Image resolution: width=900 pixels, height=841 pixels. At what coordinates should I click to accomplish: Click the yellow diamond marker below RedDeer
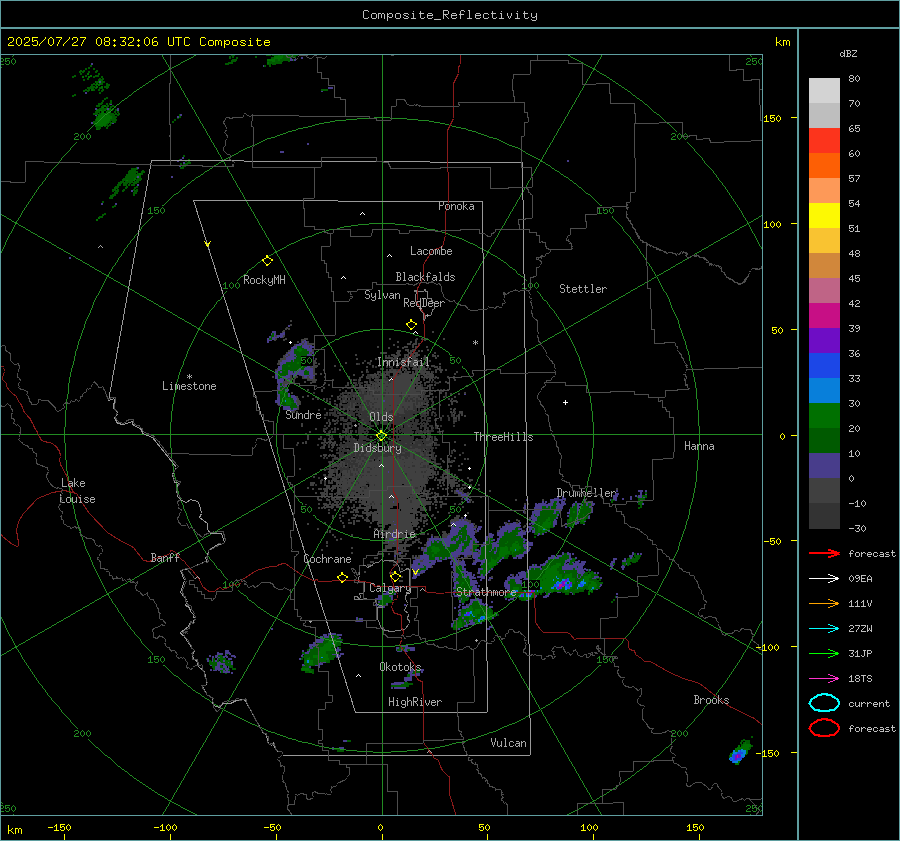(411, 325)
